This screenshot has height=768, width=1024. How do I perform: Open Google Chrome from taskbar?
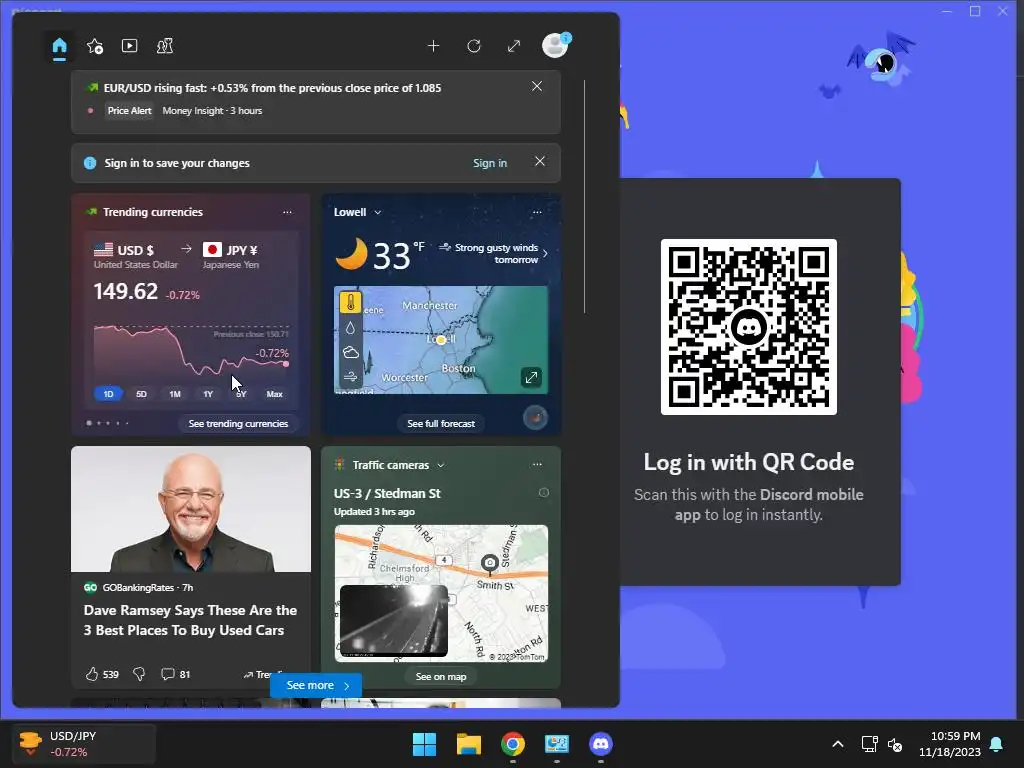pos(513,744)
